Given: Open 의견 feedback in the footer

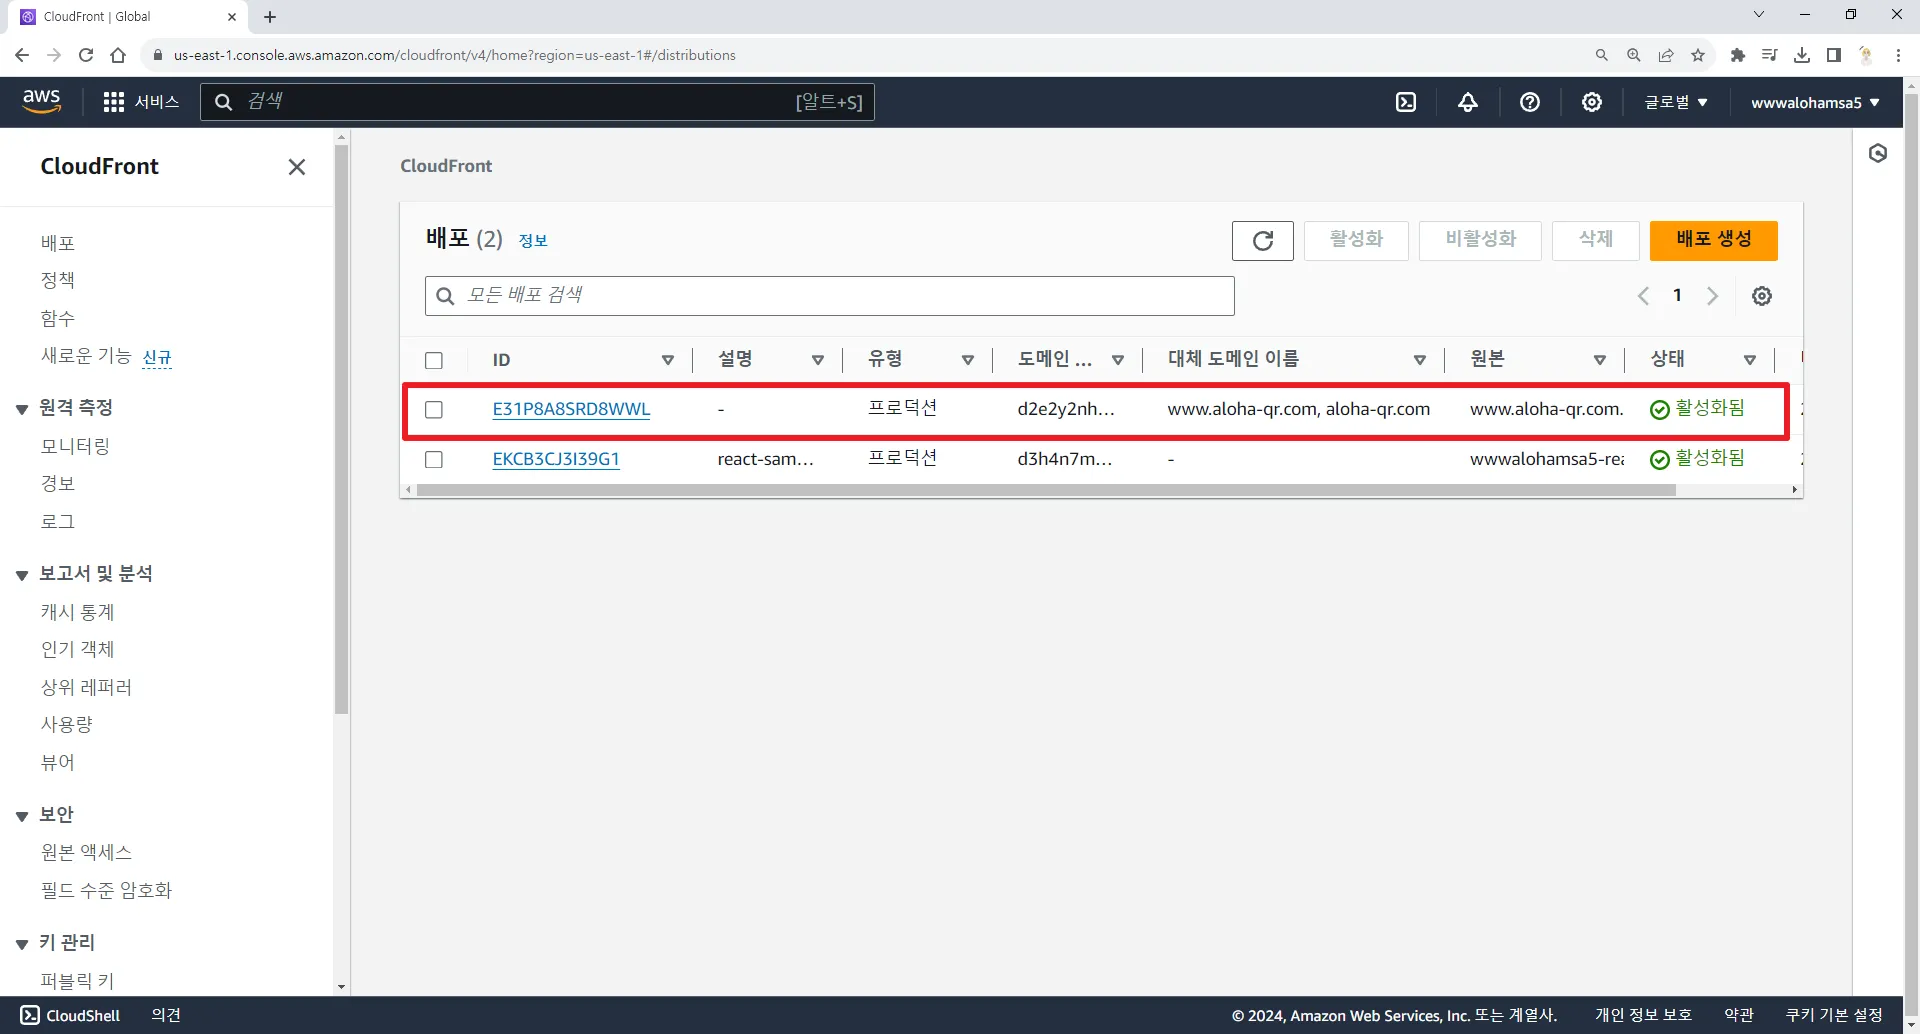Looking at the screenshot, I should point(166,1015).
